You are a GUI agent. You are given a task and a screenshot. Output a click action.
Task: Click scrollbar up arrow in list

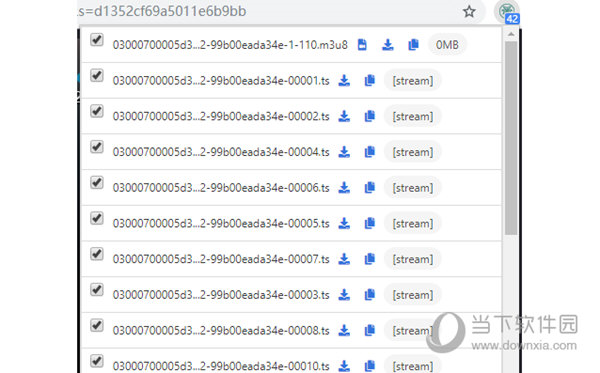pyautogui.click(x=511, y=34)
